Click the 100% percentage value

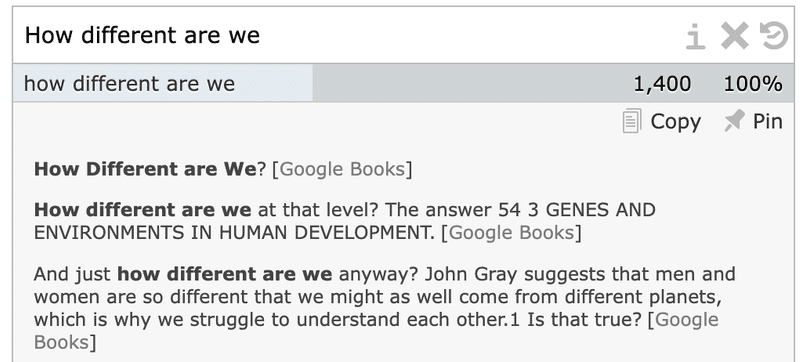(x=753, y=84)
